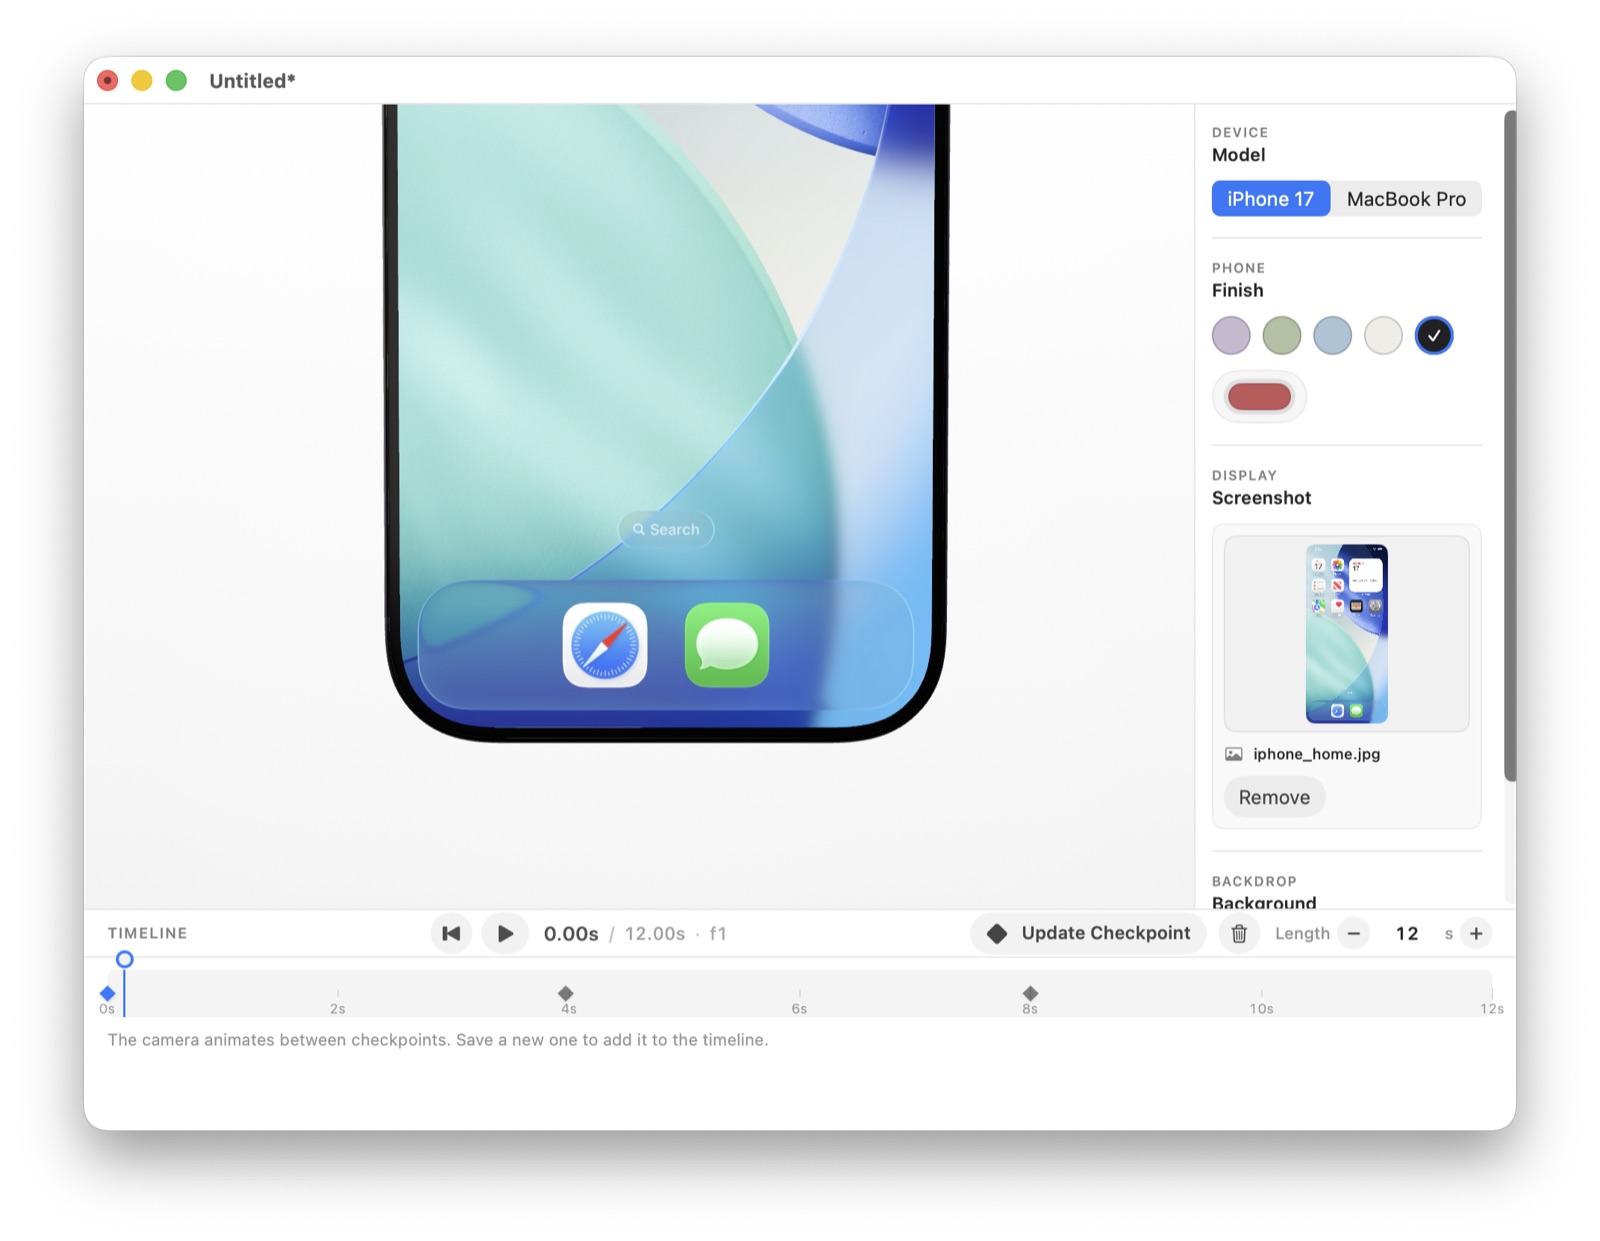Screen dimensions: 1600x1241
Task: Decrease timeline length with minus button
Action: (x=1354, y=934)
